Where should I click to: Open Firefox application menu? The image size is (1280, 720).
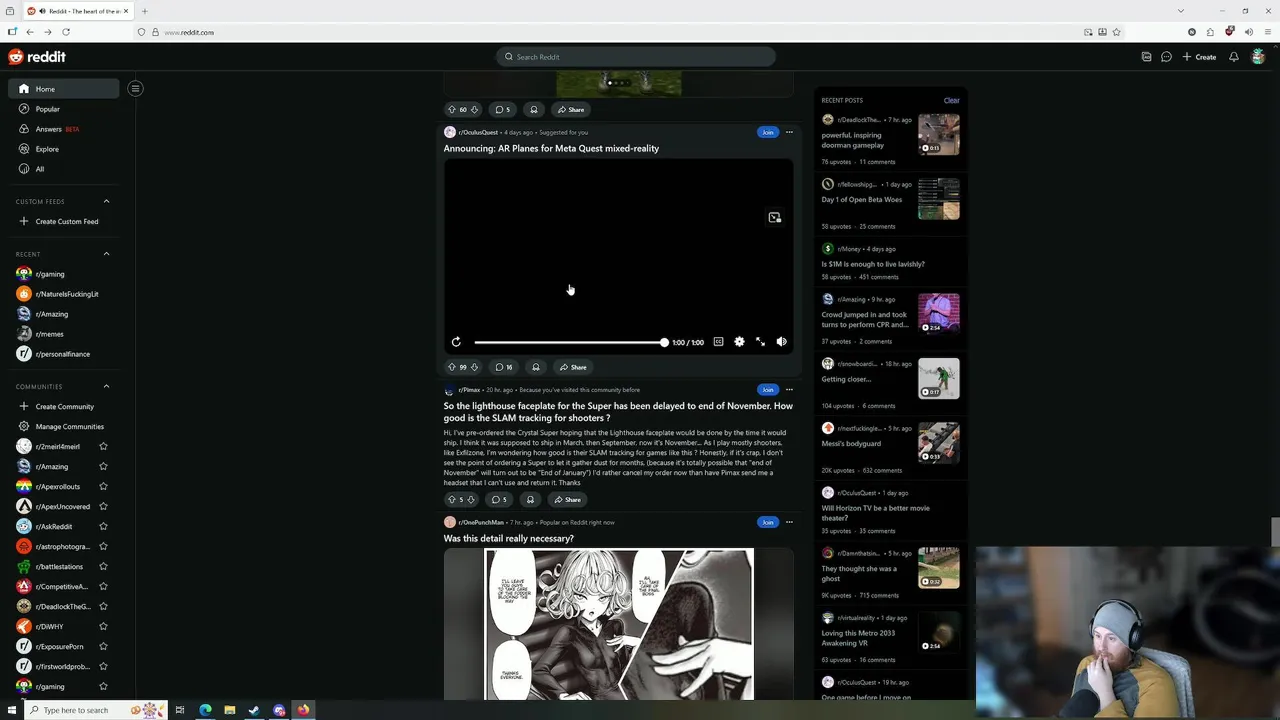pyautogui.click(x=1266, y=32)
